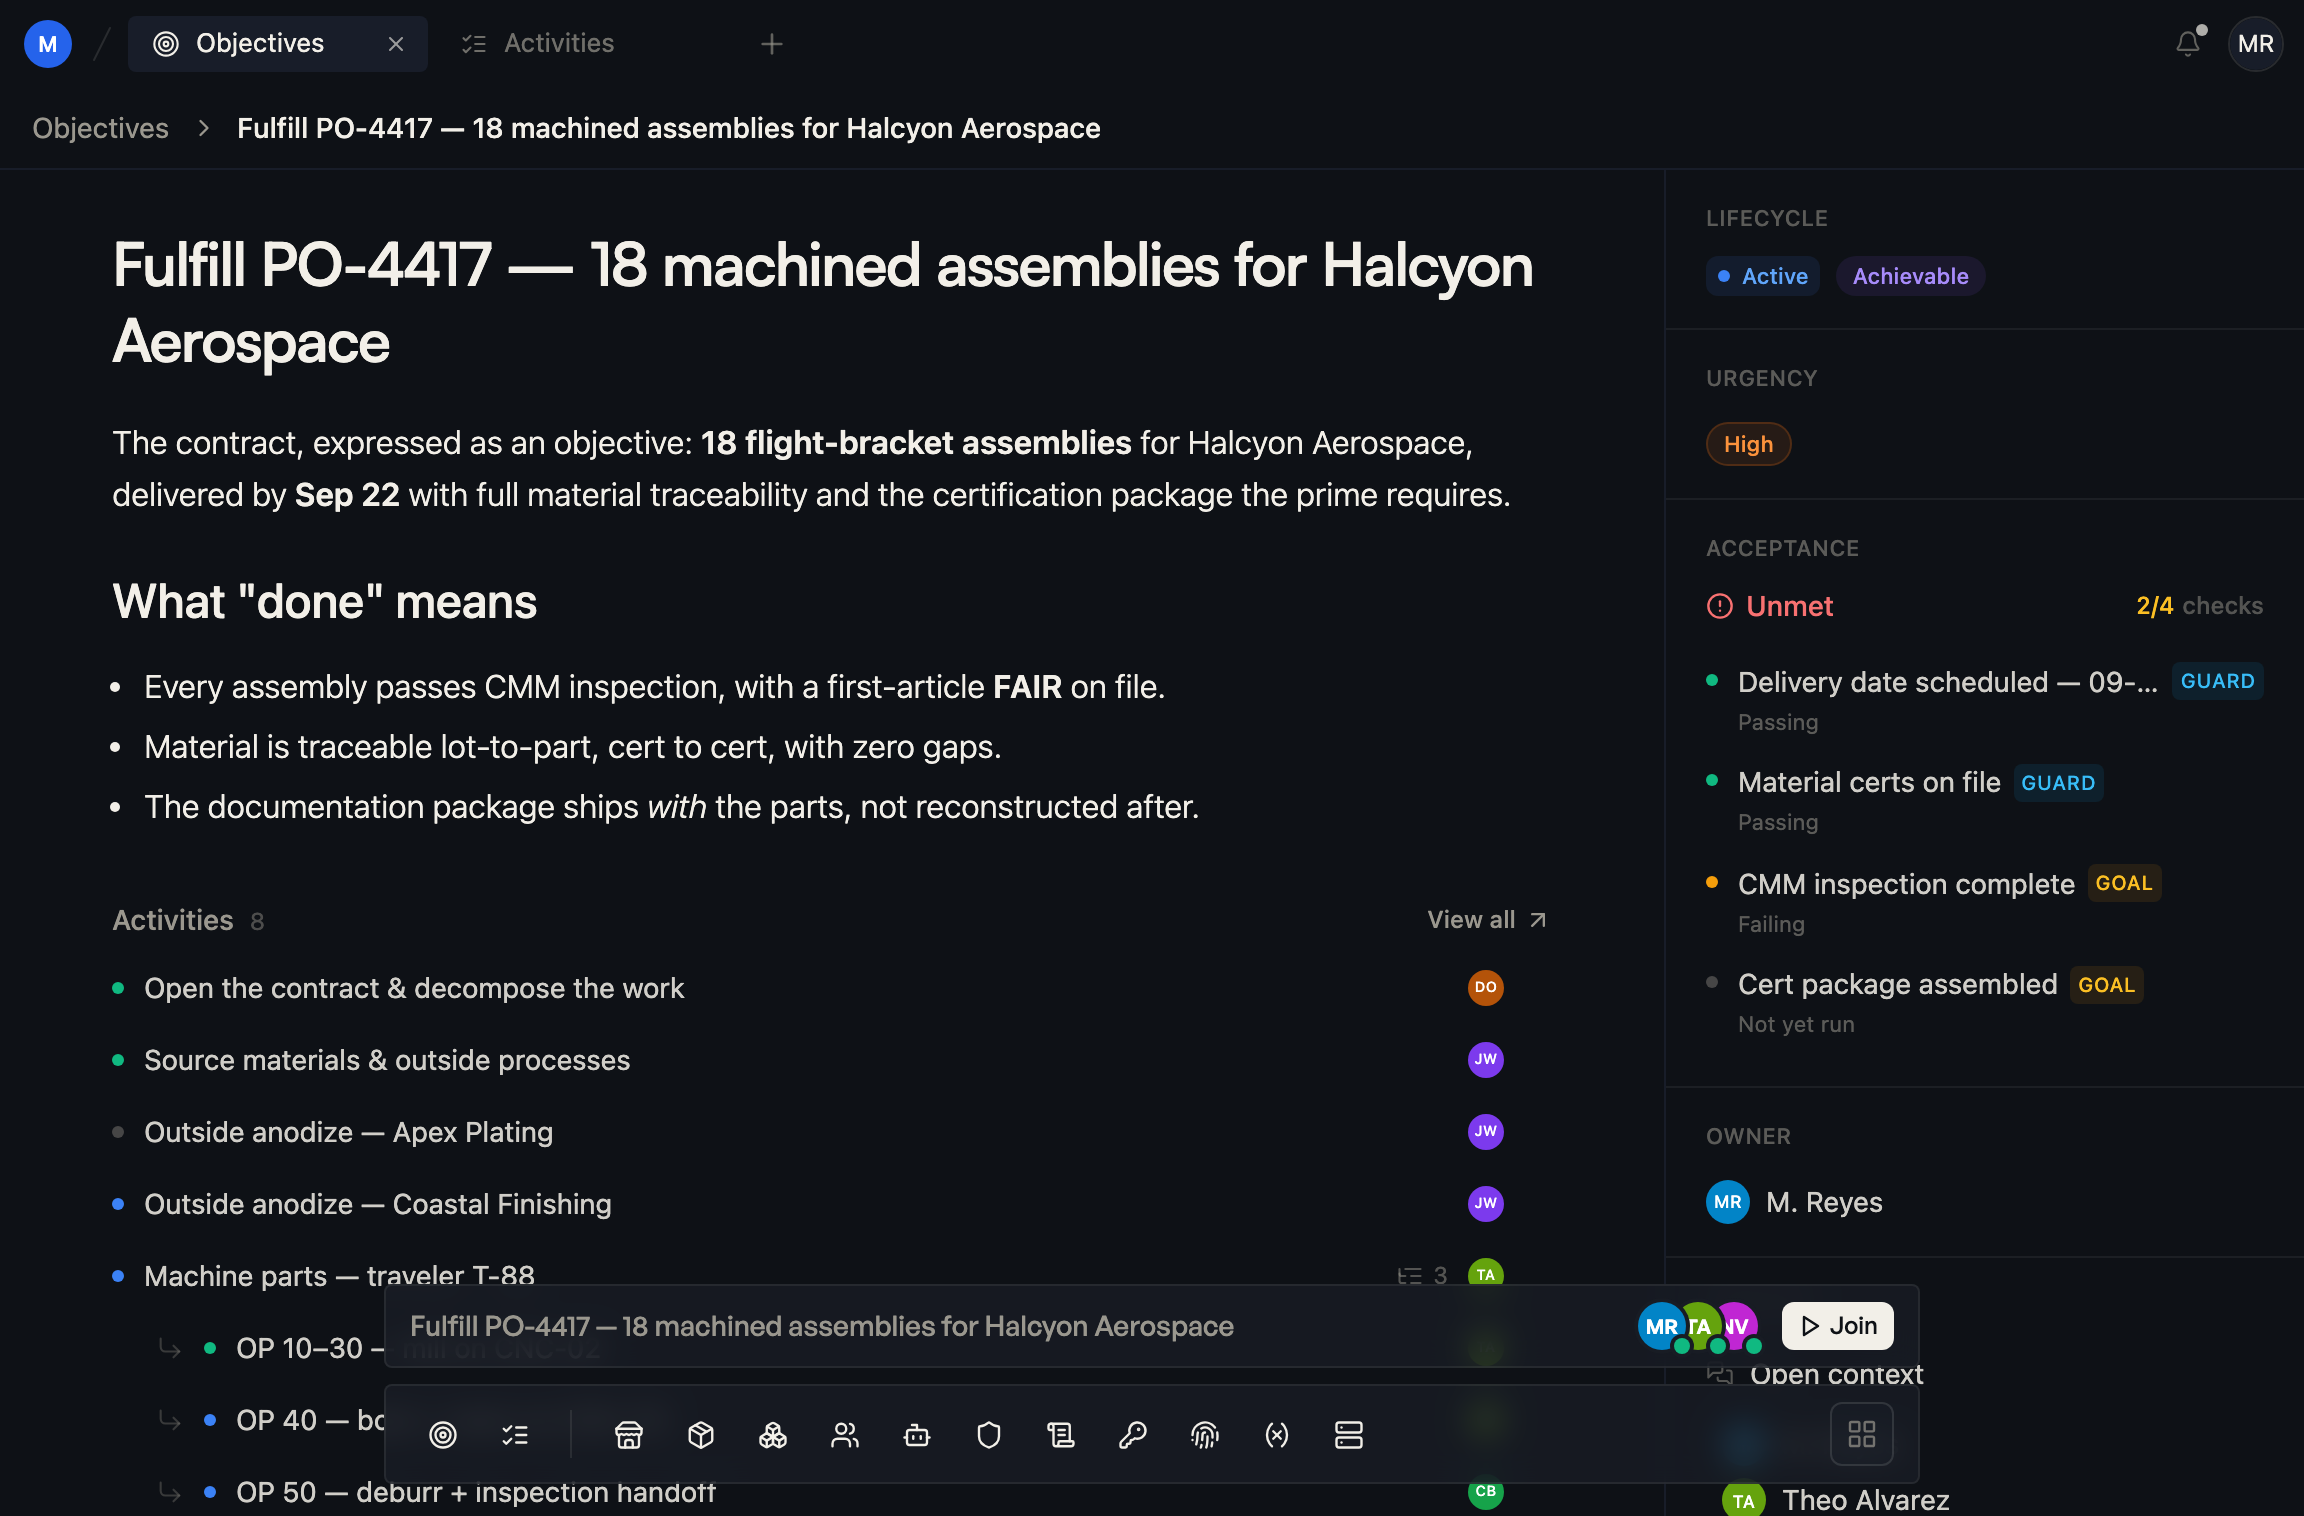Viewport: 2304px width, 1516px height.
Task: Add a new tab with plus icon
Action: coord(771,44)
